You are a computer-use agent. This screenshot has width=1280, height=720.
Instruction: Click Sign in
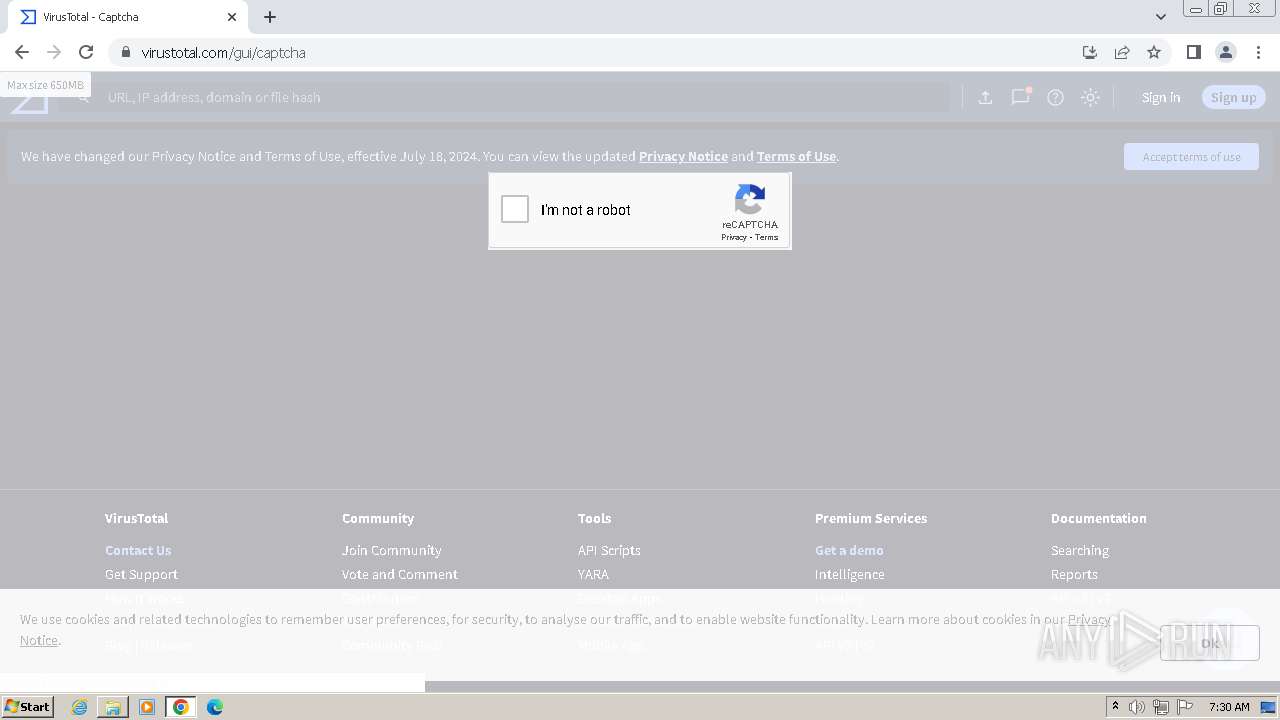[x=1161, y=97]
